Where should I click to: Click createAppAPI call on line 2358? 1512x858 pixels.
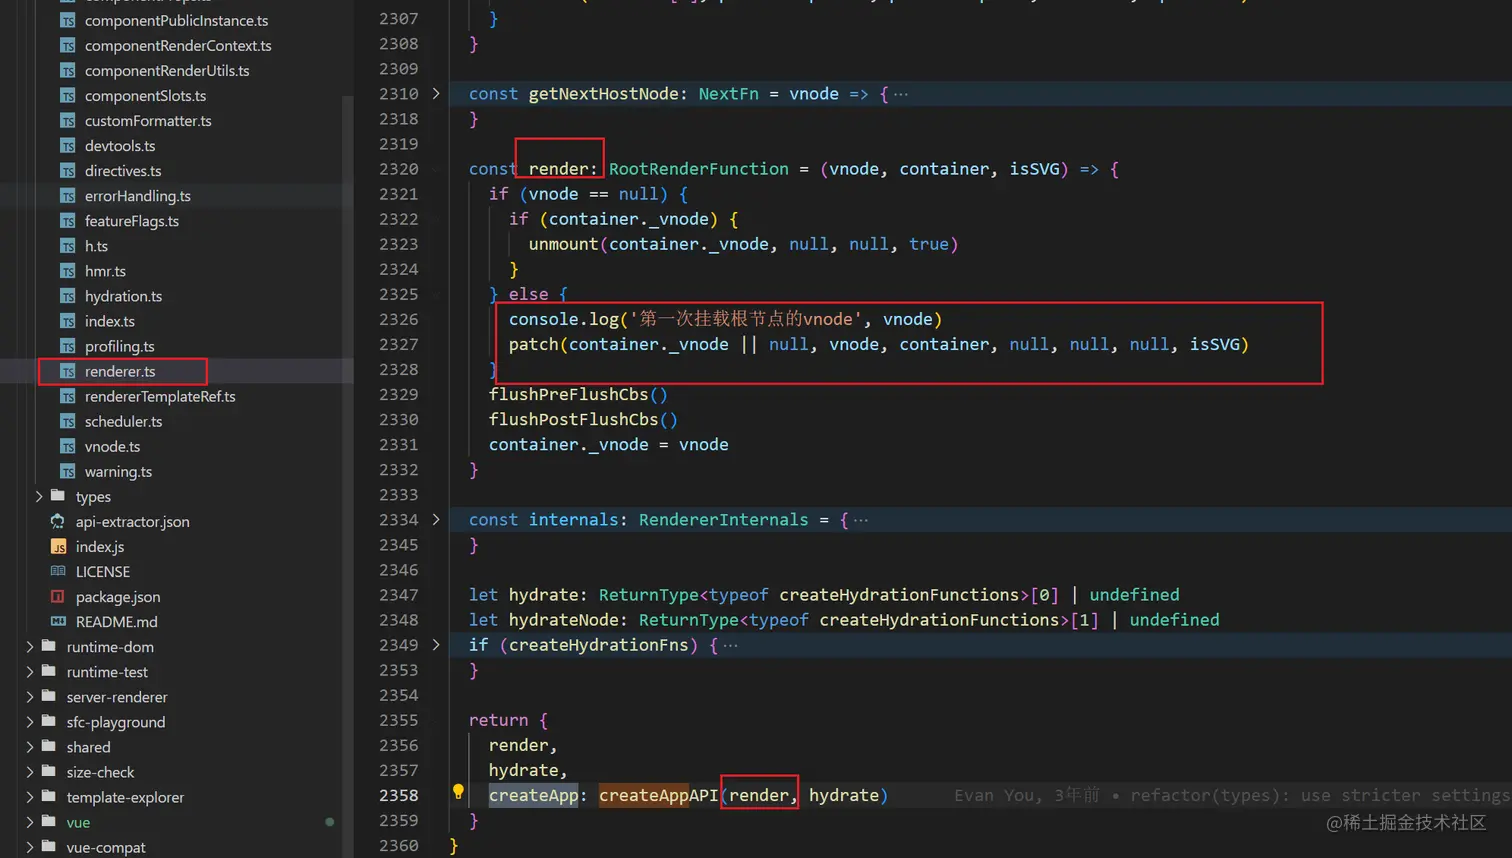[x=658, y=795]
